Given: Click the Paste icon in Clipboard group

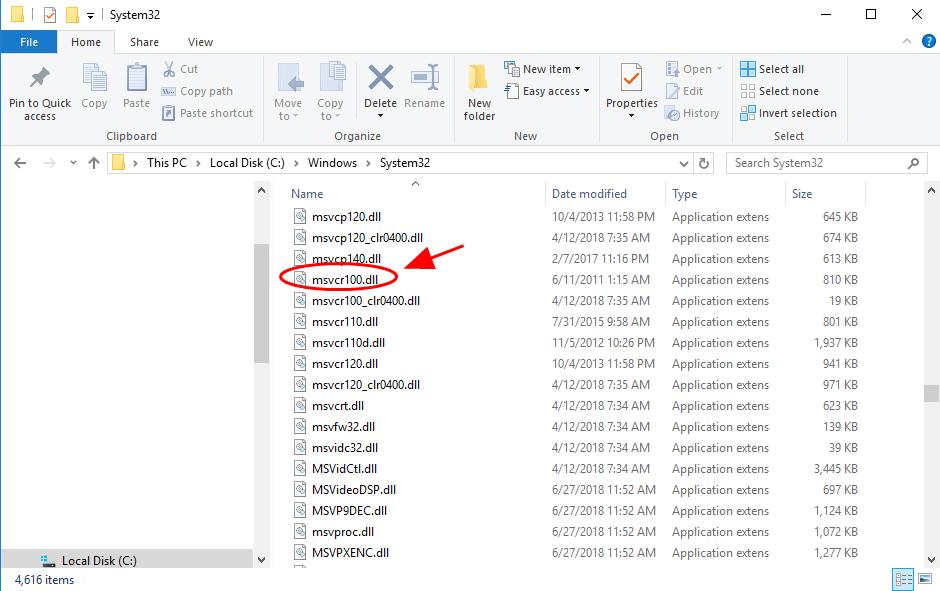Looking at the screenshot, I should (x=136, y=78).
